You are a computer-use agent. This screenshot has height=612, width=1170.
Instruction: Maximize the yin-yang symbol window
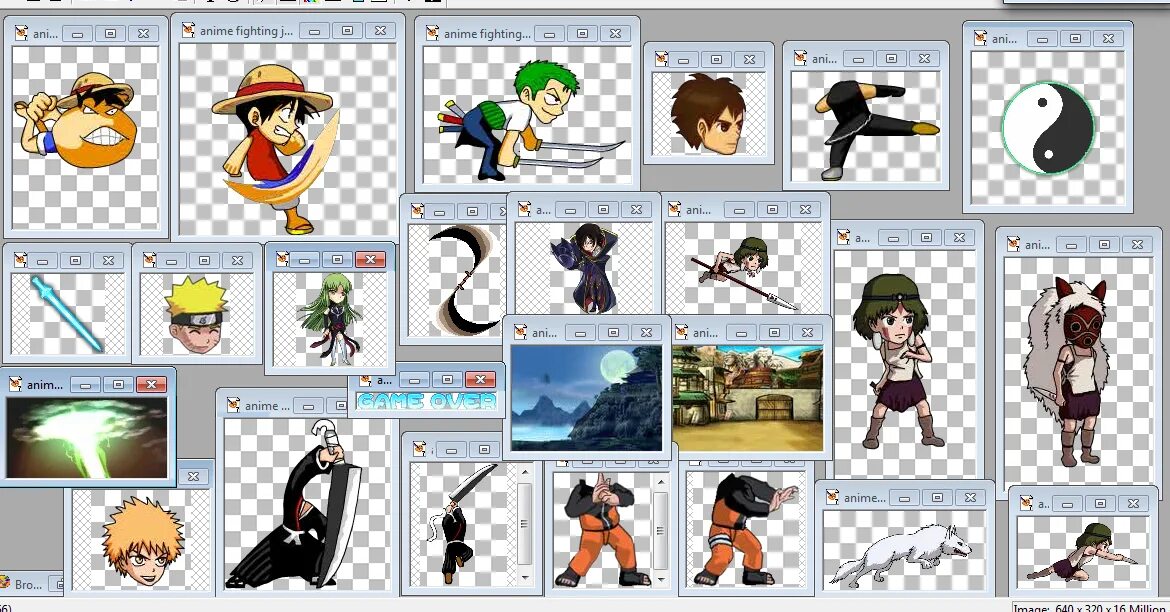click(x=1075, y=38)
